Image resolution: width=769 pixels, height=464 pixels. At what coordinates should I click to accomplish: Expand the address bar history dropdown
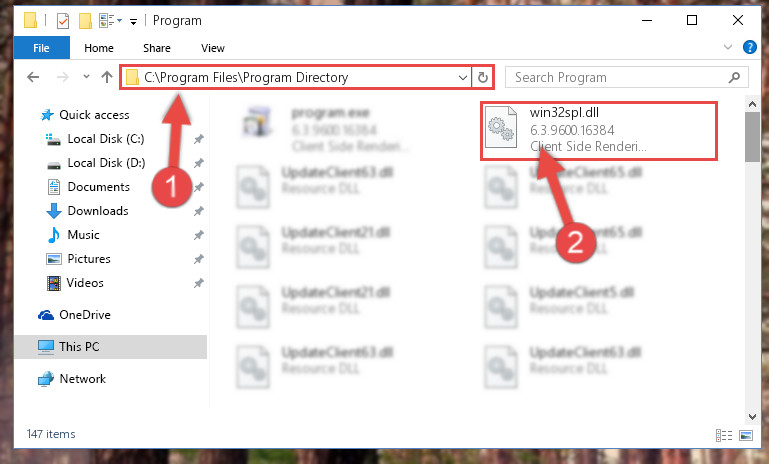tap(462, 77)
